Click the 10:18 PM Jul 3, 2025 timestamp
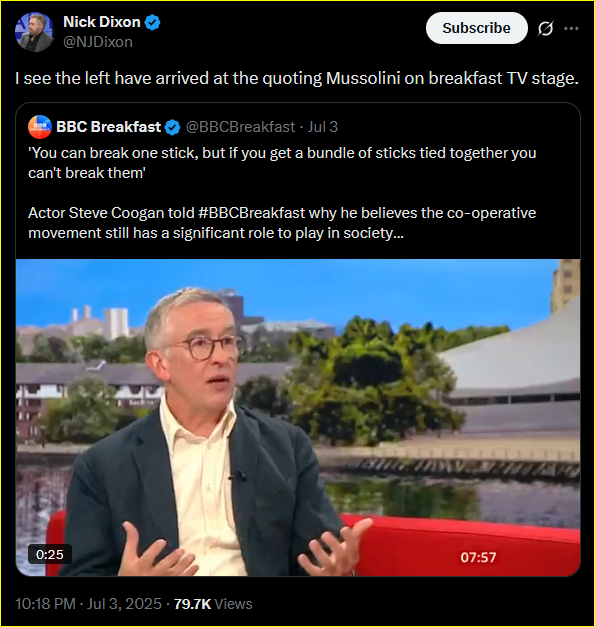The width and height of the screenshot is (595, 627). 88,604
